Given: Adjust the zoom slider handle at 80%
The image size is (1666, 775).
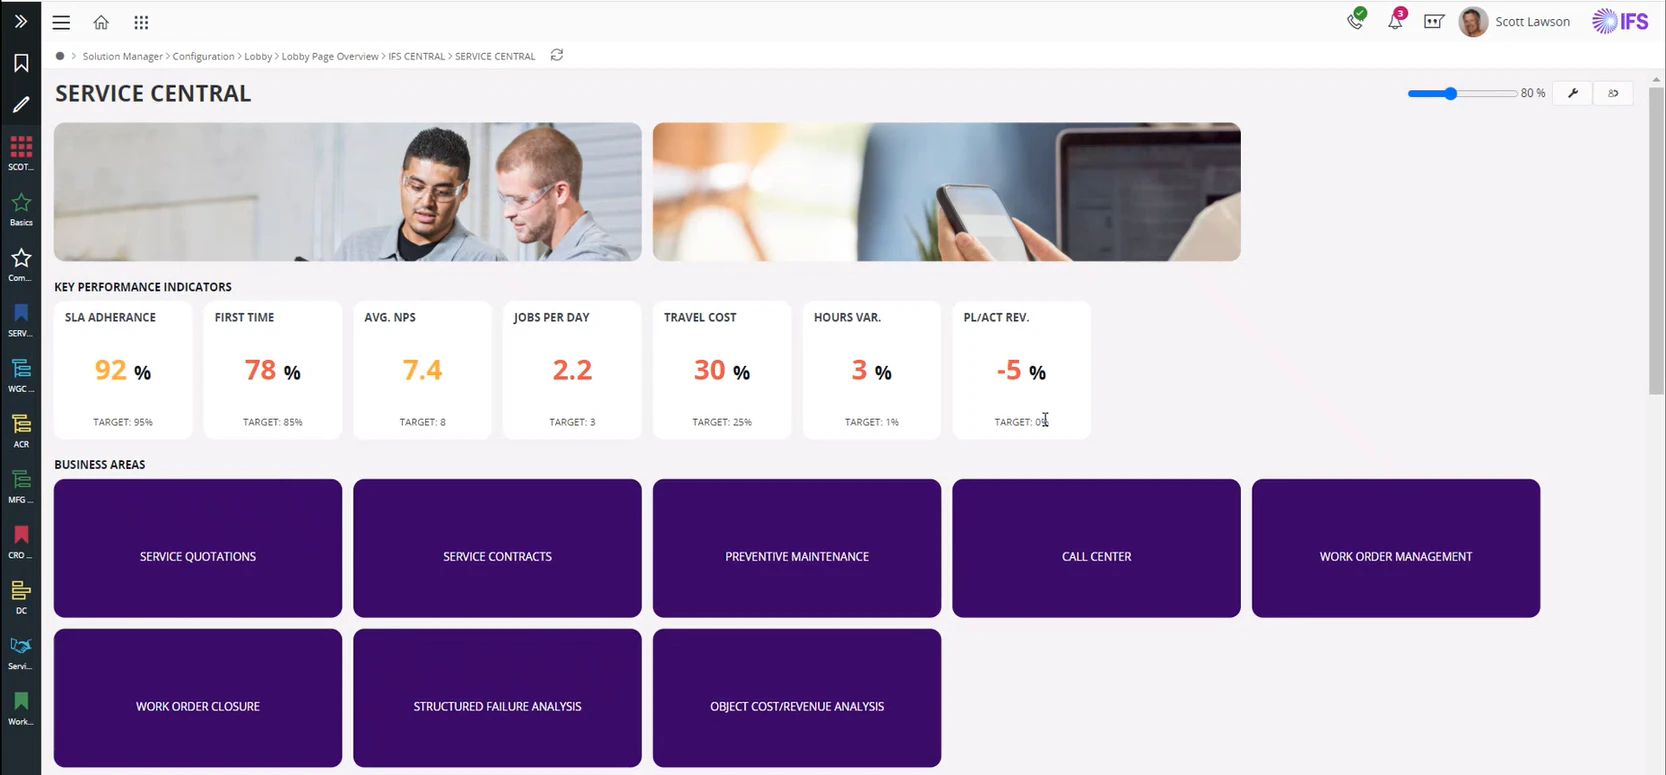Looking at the screenshot, I should tap(1450, 93).
